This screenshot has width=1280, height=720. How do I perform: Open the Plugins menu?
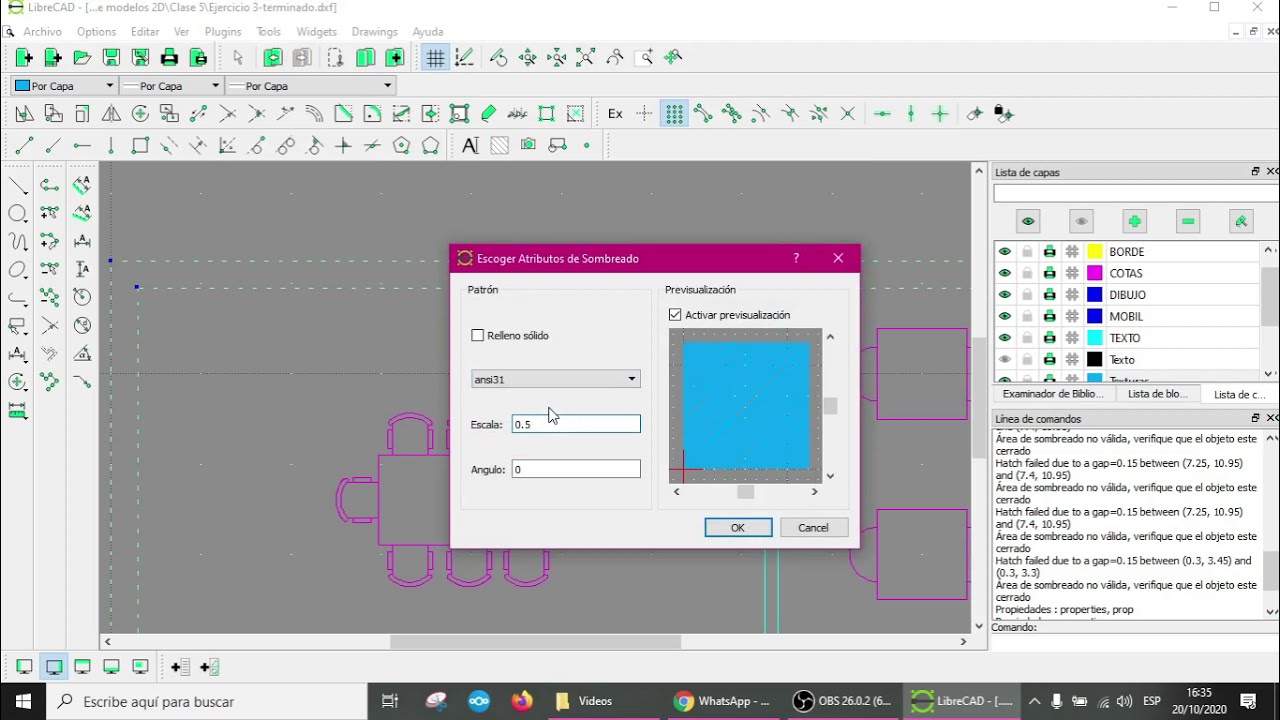pyautogui.click(x=223, y=32)
